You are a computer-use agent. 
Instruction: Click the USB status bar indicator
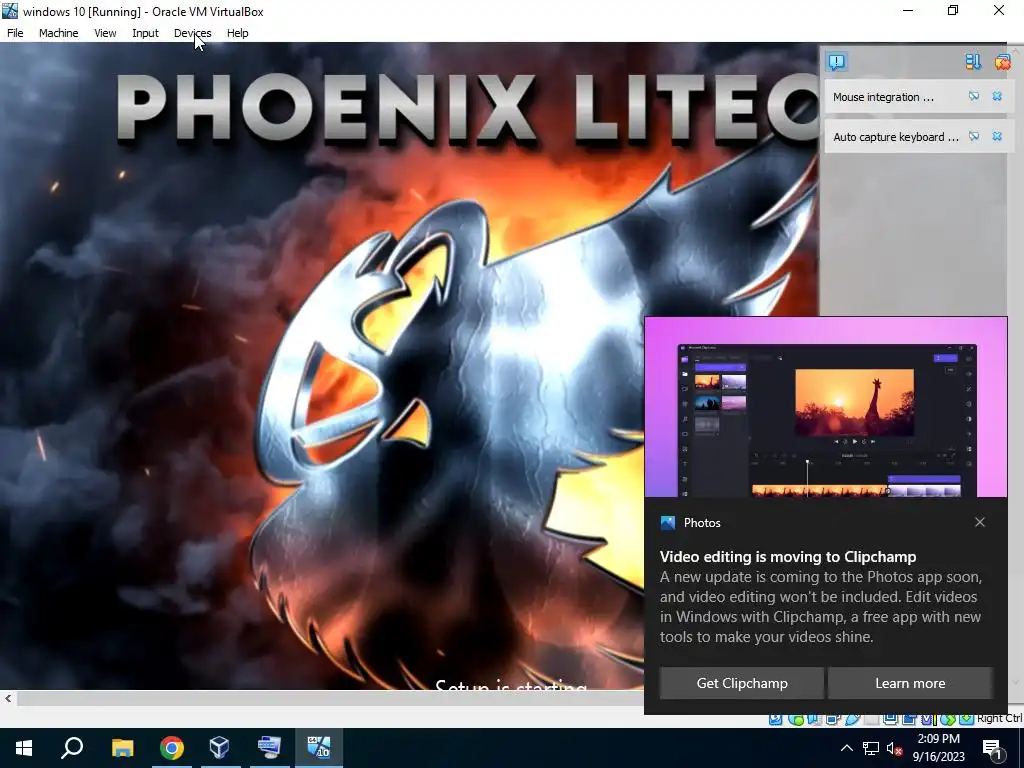tap(852, 718)
